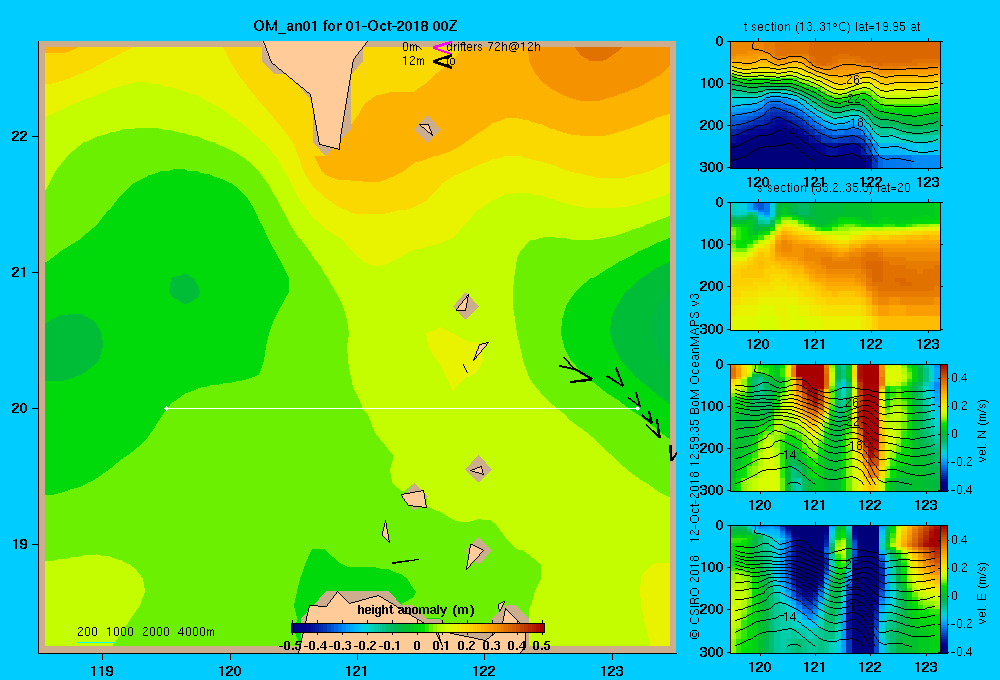Click longitude '120' below the vel. E section
The image size is (1000, 680).
(759, 667)
